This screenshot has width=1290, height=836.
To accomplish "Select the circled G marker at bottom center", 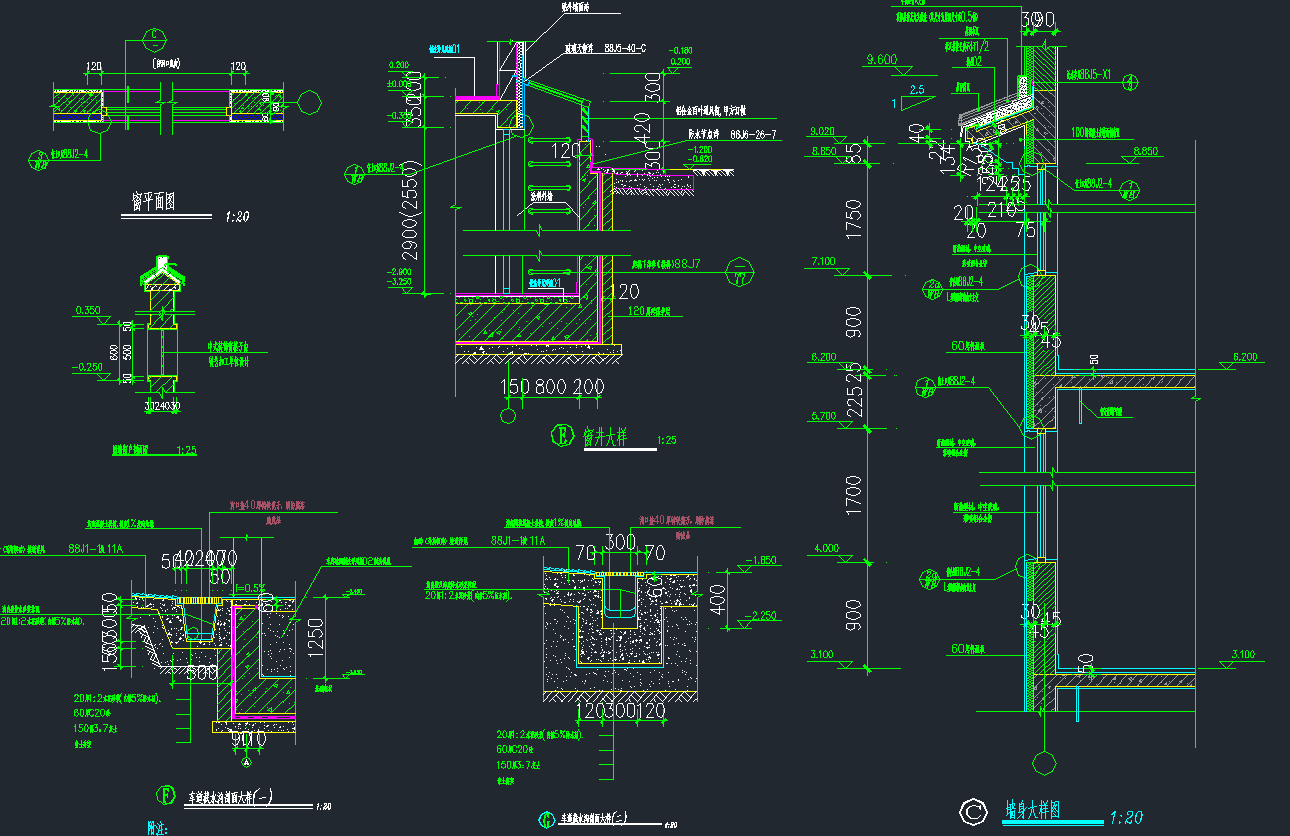I will tap(546, 820).
